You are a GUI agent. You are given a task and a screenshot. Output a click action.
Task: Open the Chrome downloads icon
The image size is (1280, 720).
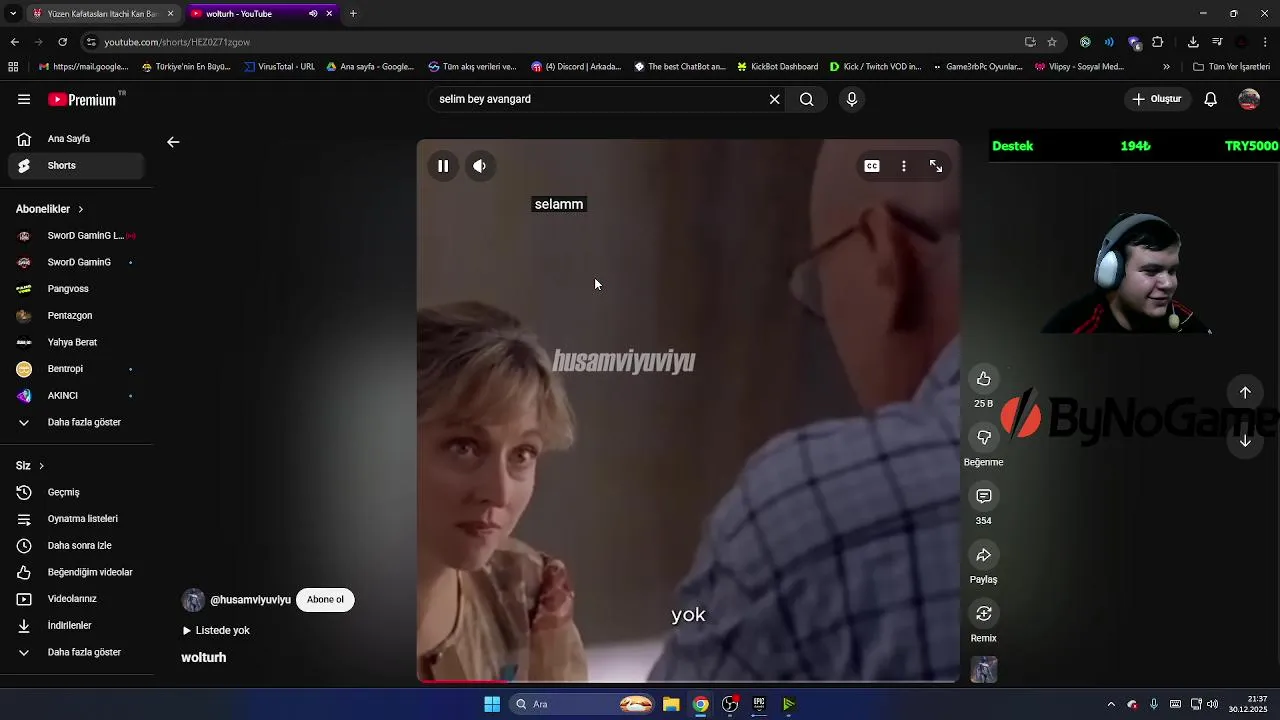click(x=1193, y=42)
